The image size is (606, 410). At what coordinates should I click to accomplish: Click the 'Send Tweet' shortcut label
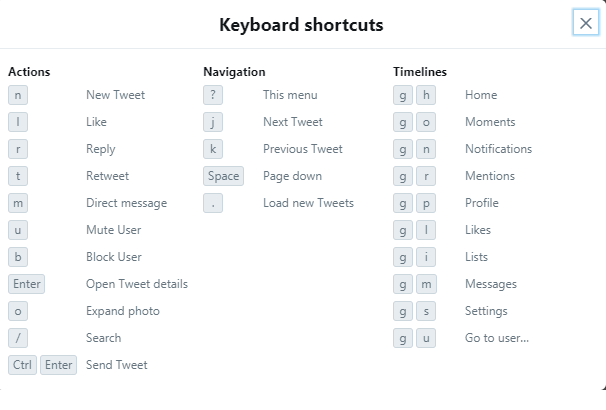click(x=117, y=365)
